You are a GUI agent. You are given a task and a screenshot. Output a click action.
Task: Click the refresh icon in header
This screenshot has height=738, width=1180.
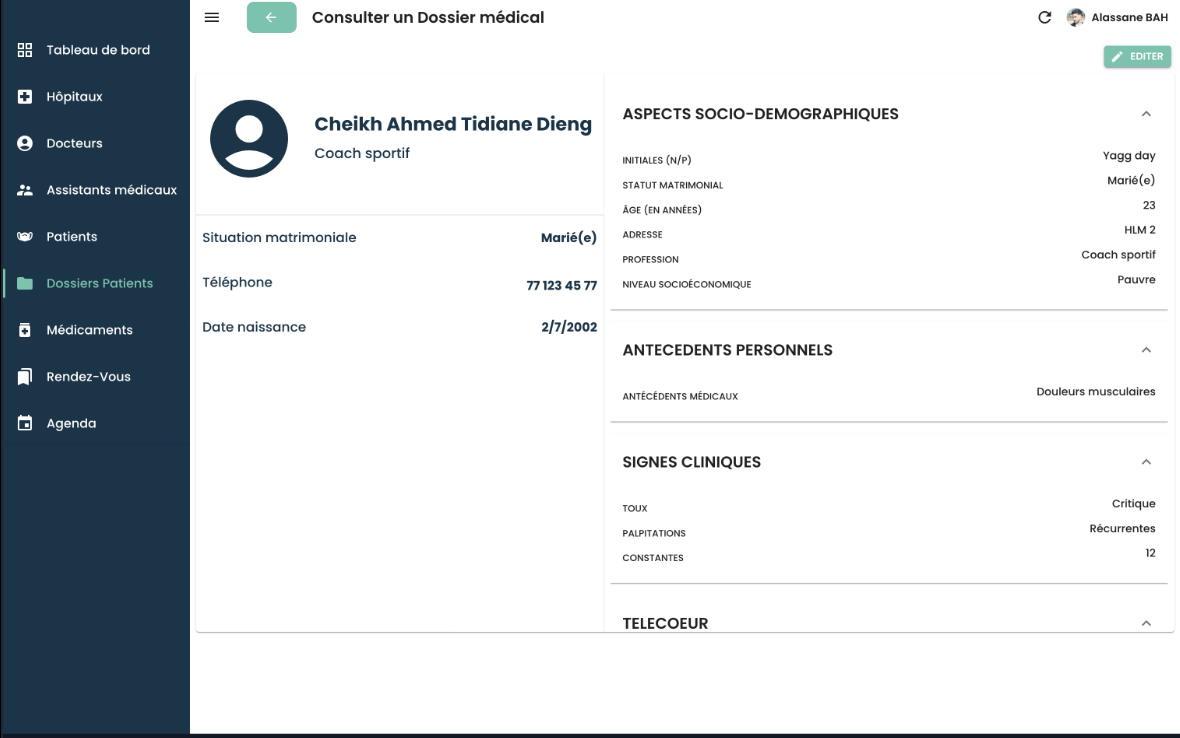[1045, 18]
